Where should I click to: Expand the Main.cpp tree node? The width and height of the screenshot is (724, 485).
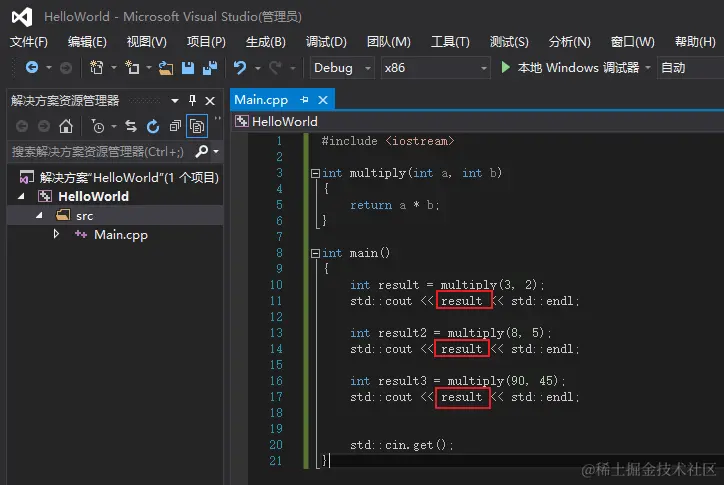point(56,234)
